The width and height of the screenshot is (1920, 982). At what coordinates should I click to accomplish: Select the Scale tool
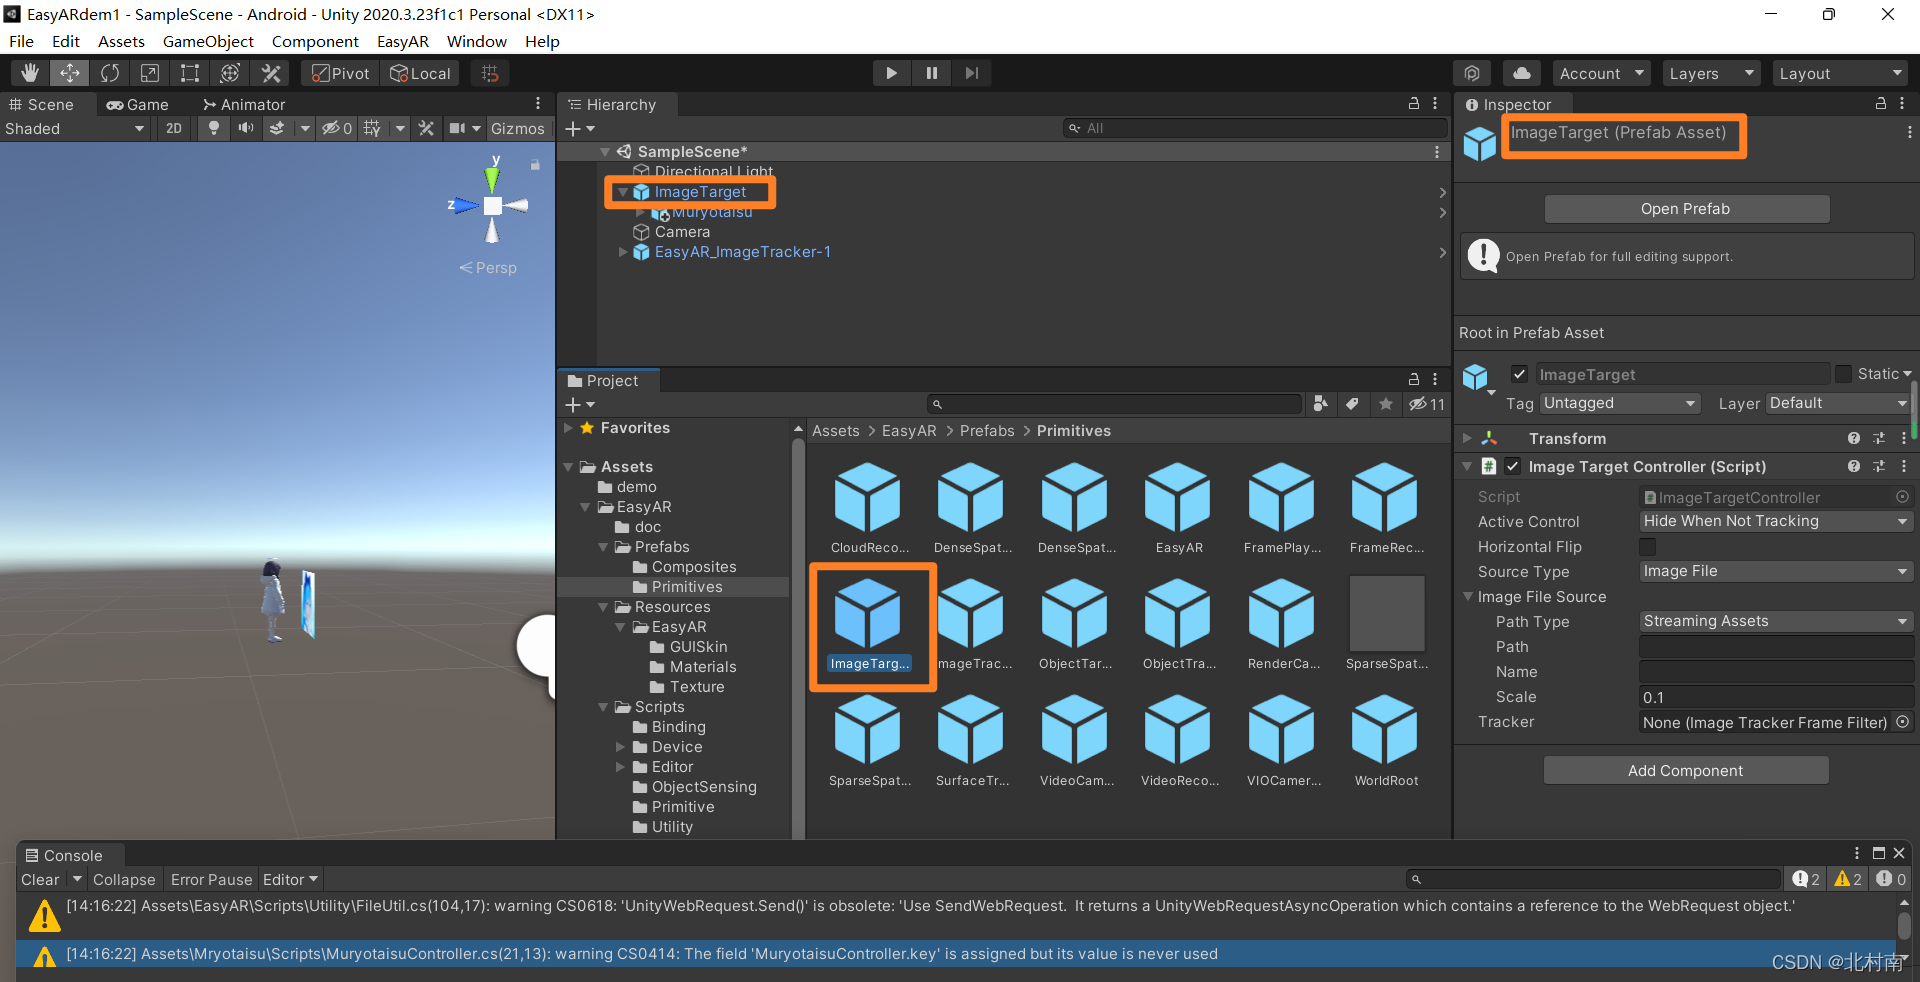[x=150, y=73]
